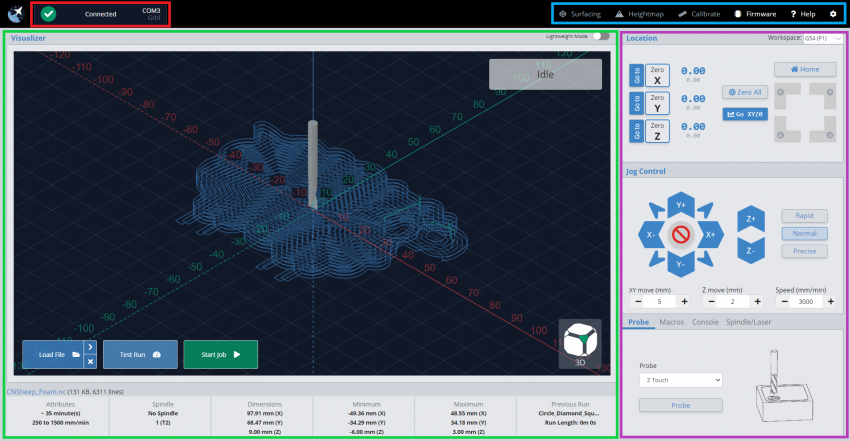Toggle Lightweight Mode switch
850x441 pixels.
click(x=600, y=36)
